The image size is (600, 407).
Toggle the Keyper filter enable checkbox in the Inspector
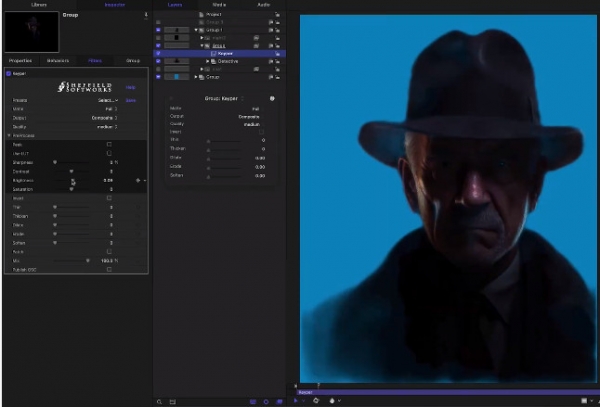[8, 73]
